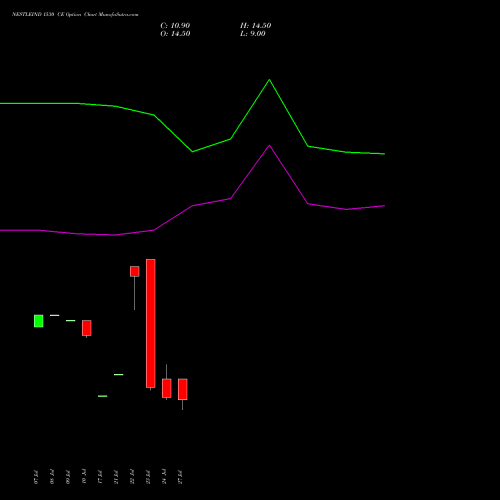This screenshot has width=500, height=500.
Task: Click the peak of the purple line
Action: click(269, 145)
